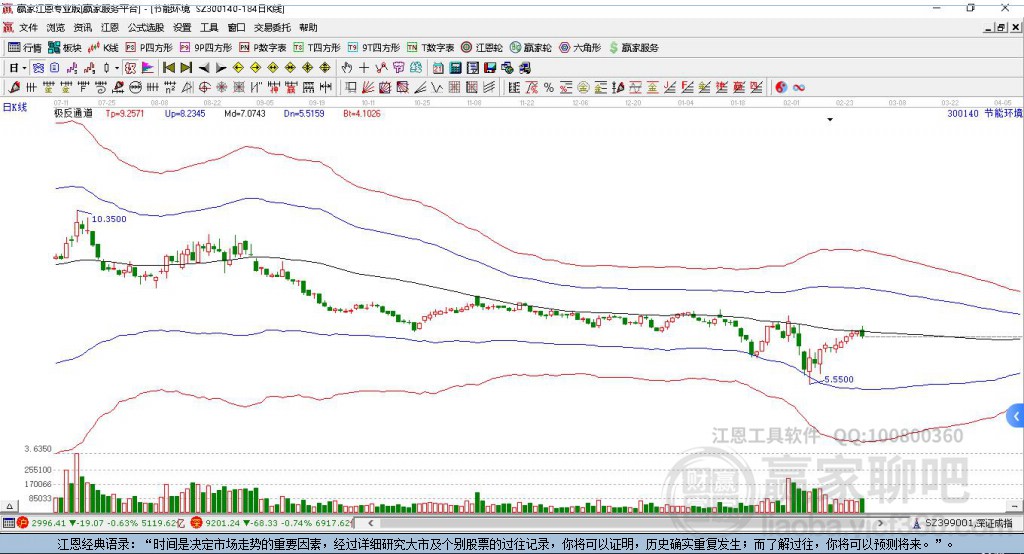Jump to last bar icon
1024x554 pixels.
(x=186, y=68)
